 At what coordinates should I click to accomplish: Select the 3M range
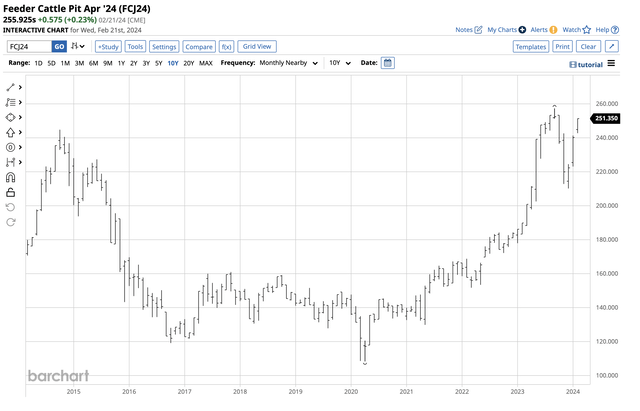coord(79,63)
